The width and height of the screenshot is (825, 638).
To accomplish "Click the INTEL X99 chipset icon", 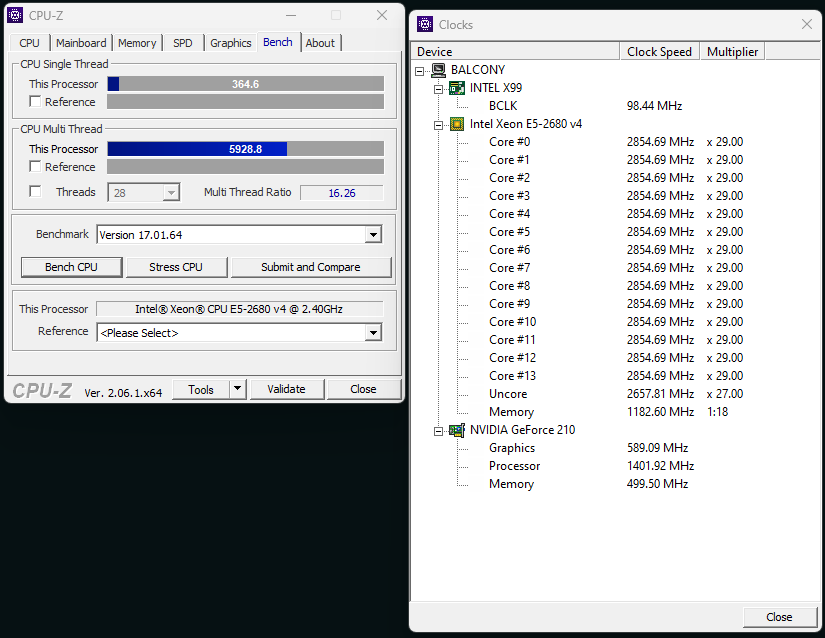I will 455,87.
